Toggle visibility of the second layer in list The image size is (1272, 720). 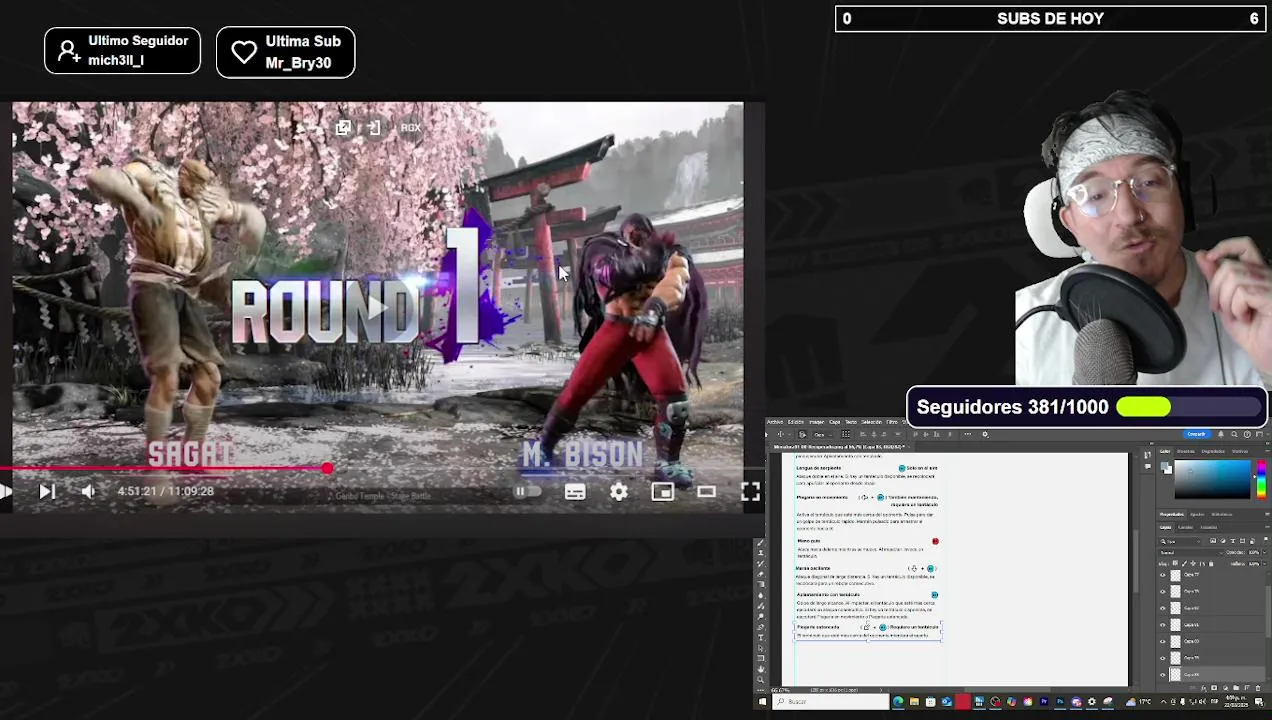tap(1163, 591)
